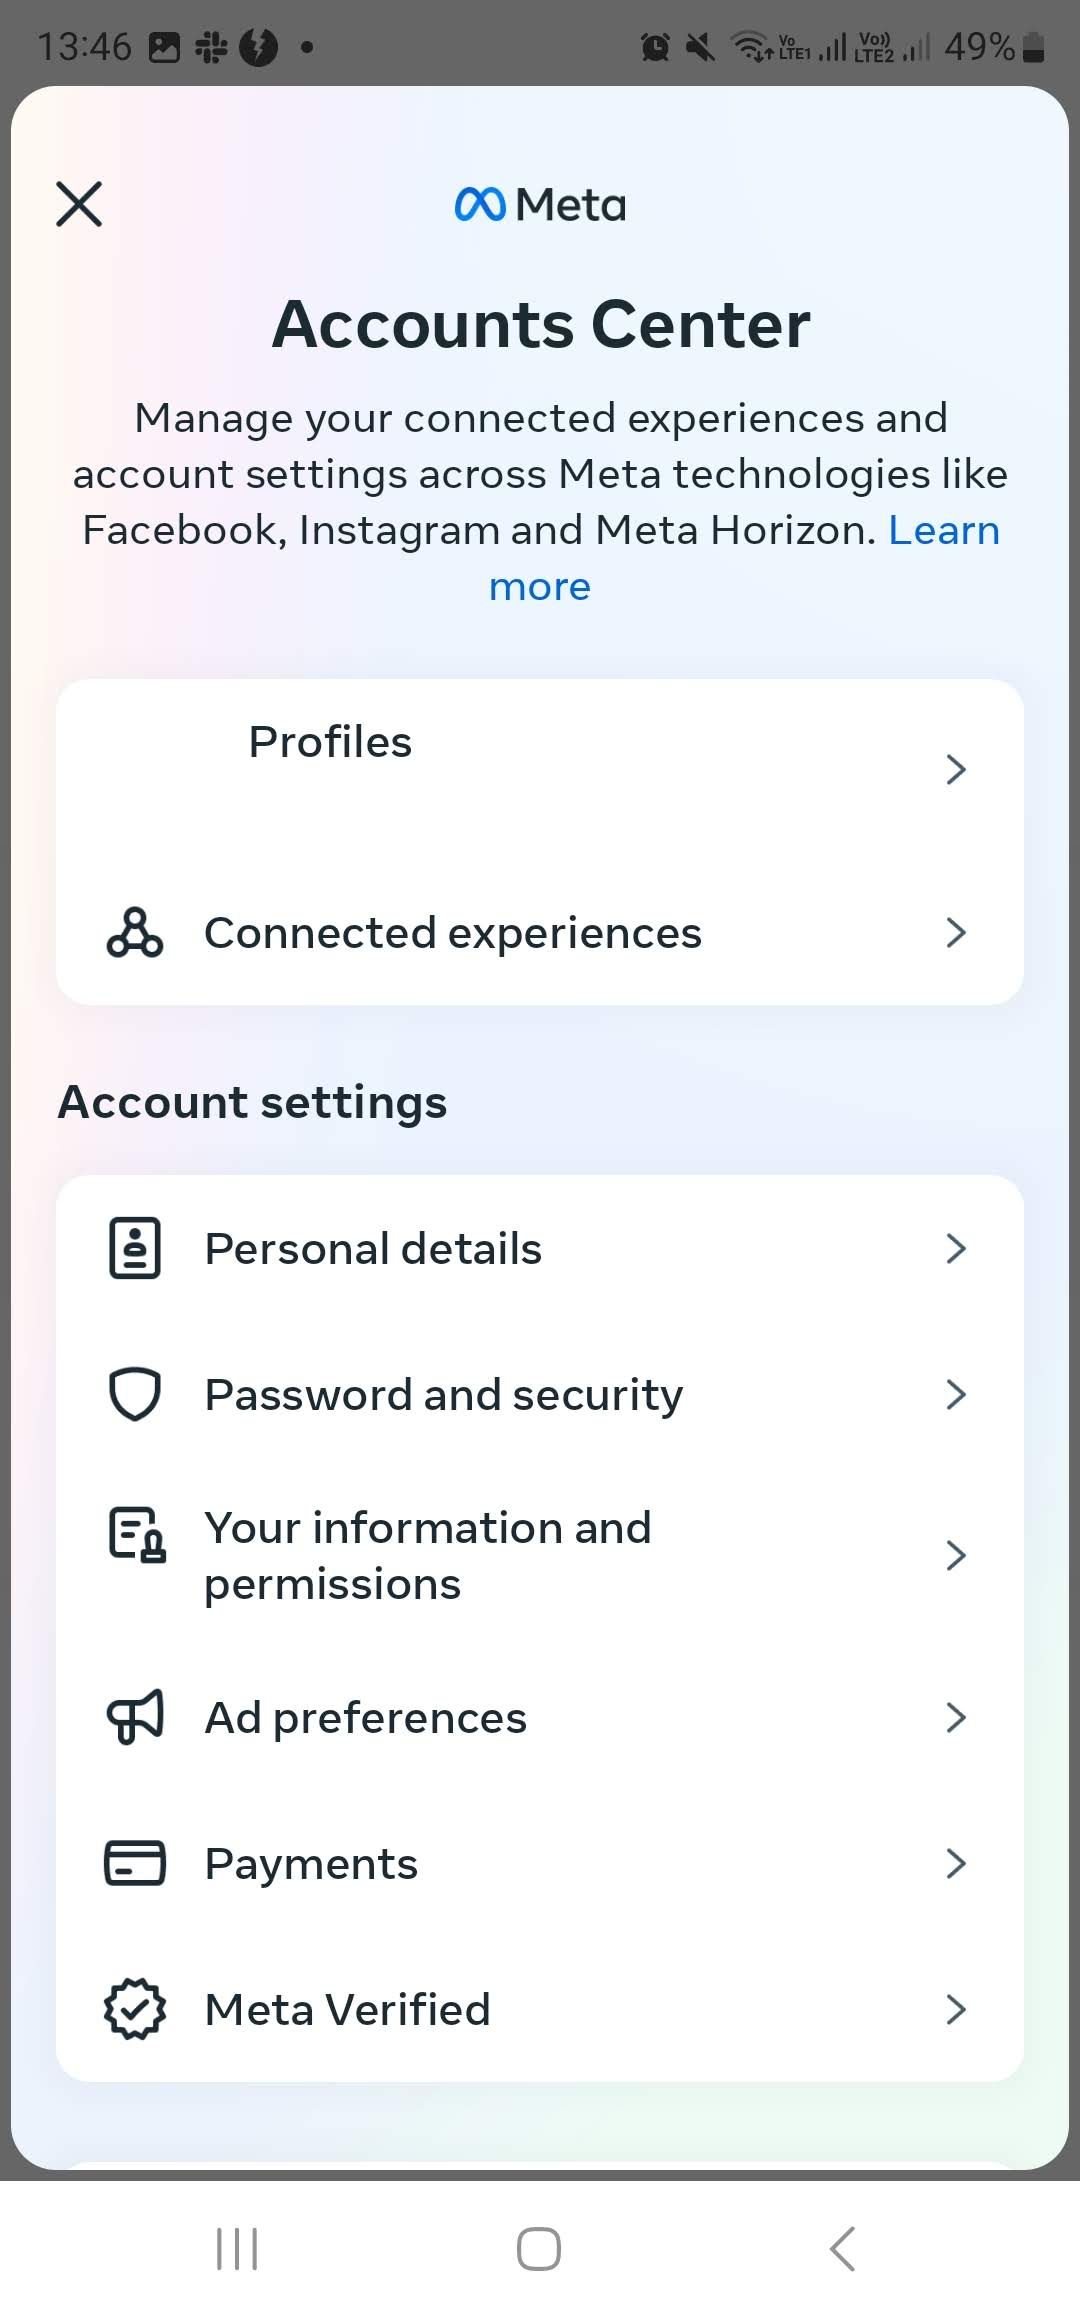Tap the Password and security shield icon
The height and width of the screenshot is (2316, 1080).
135,1394
